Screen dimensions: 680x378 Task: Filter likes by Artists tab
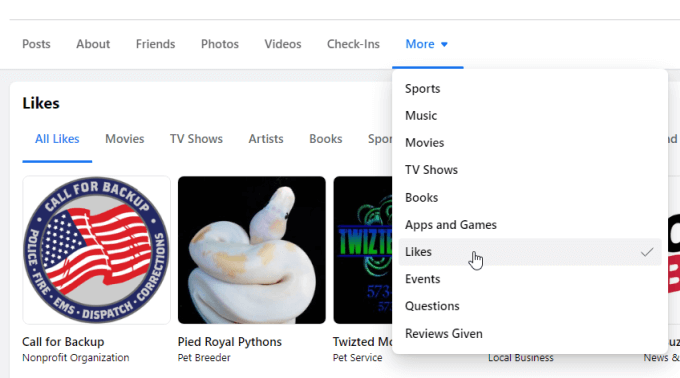coord(266,139)
